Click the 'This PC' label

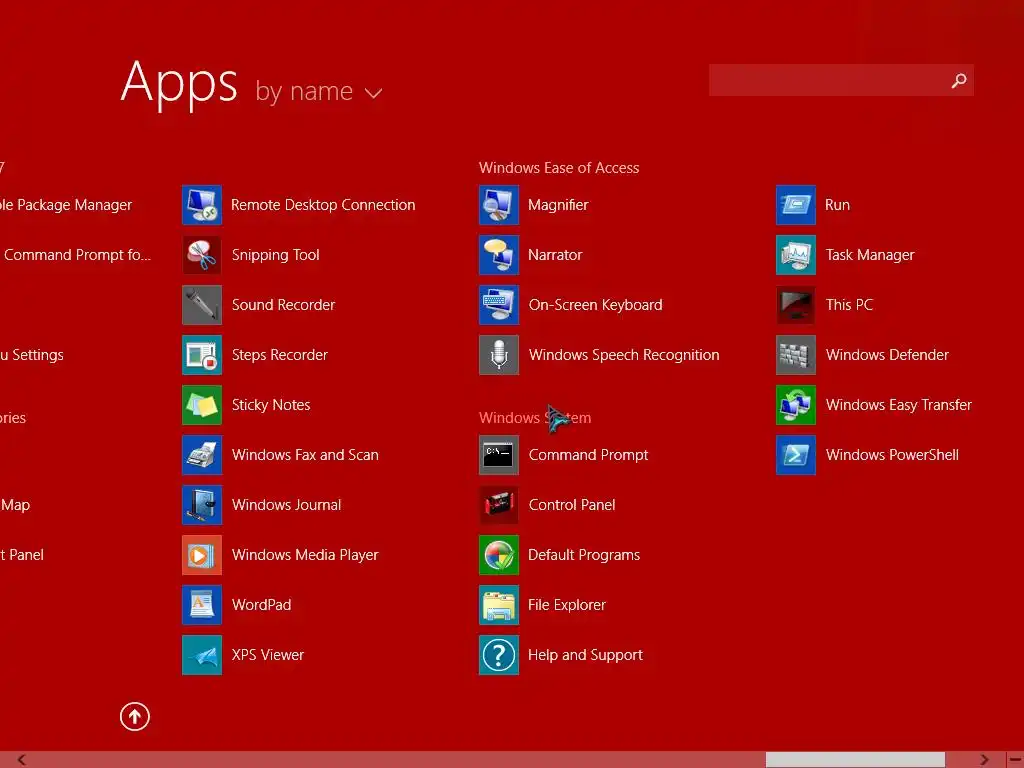[x=849, y=305]
